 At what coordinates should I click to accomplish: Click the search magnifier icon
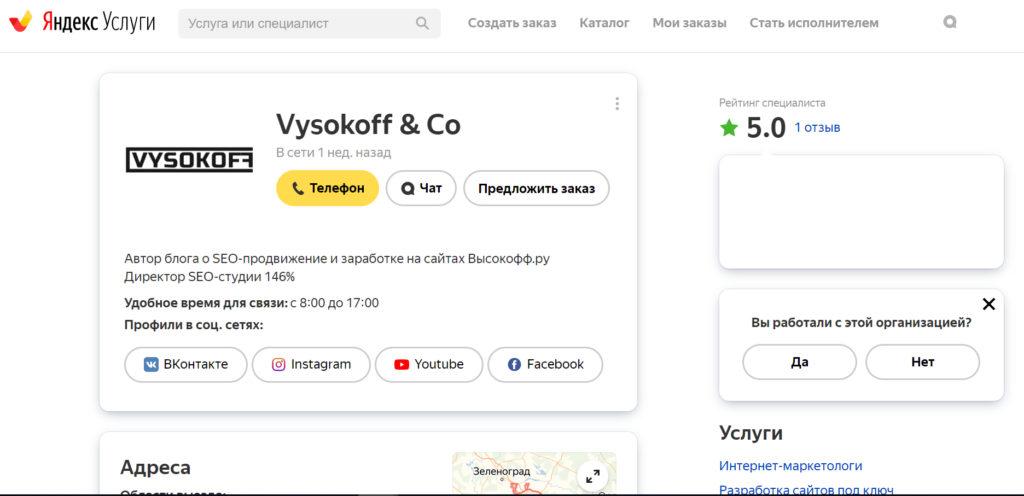pyautogui.click(x=423, y=23)
